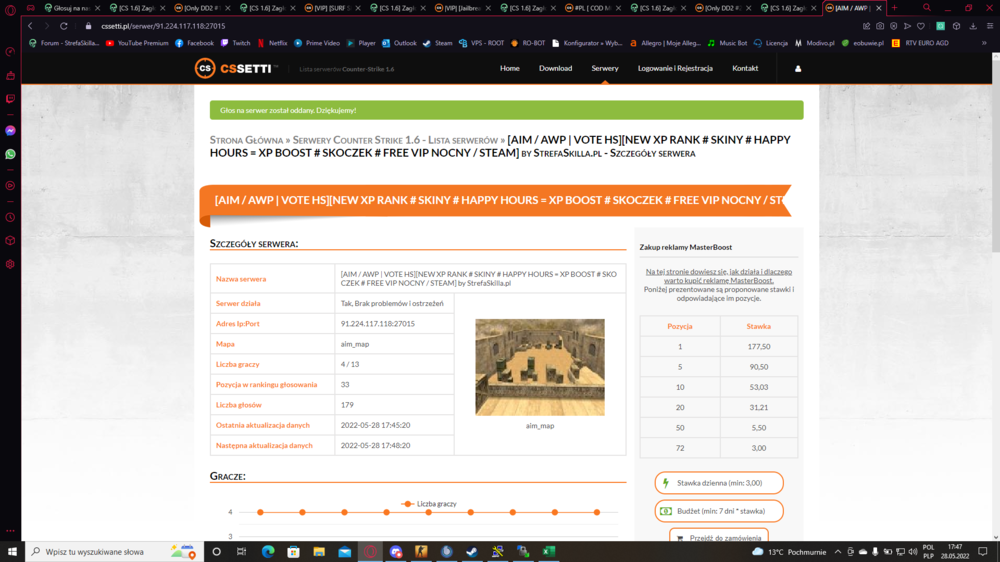Open Windows notification center icon
The height and width of the screenshot is (562, 1000).
983,552
